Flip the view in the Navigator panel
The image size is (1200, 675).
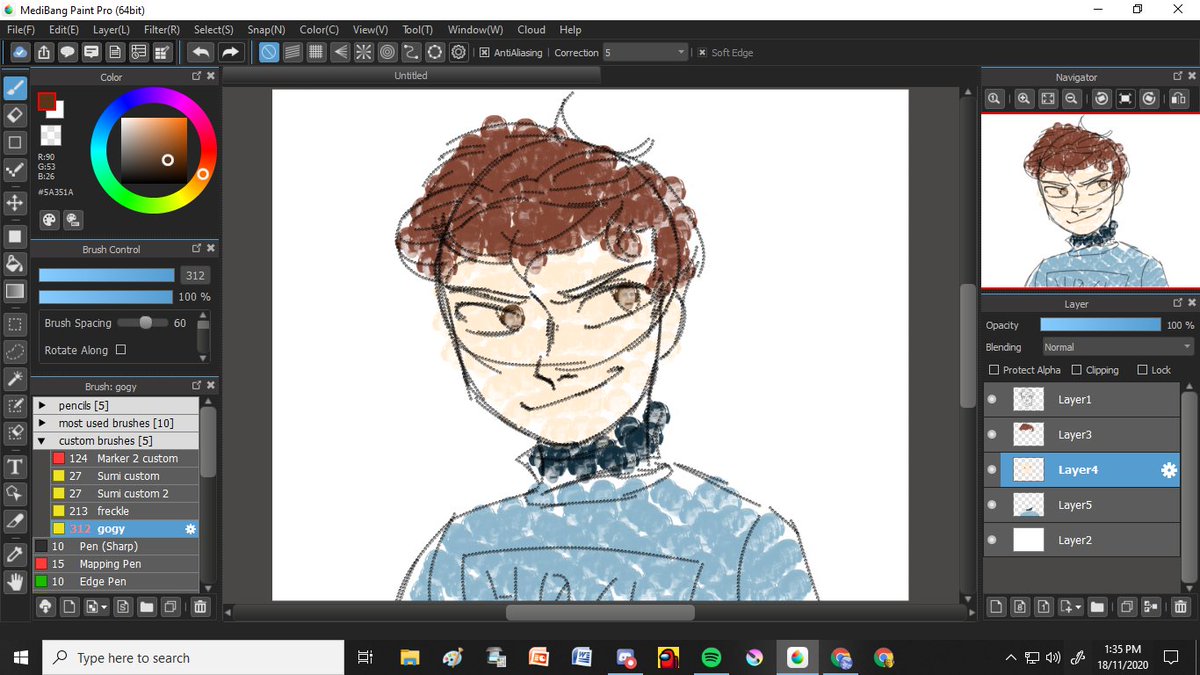1179,98
